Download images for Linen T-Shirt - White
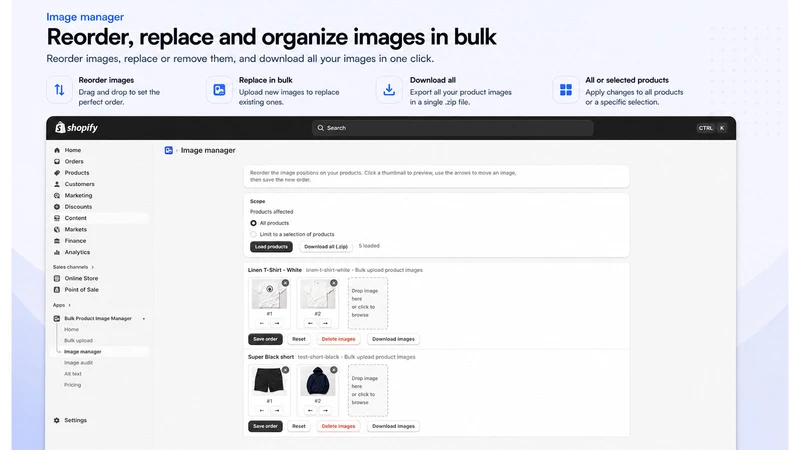The image size is (800, 450). (x=393, y=339)
